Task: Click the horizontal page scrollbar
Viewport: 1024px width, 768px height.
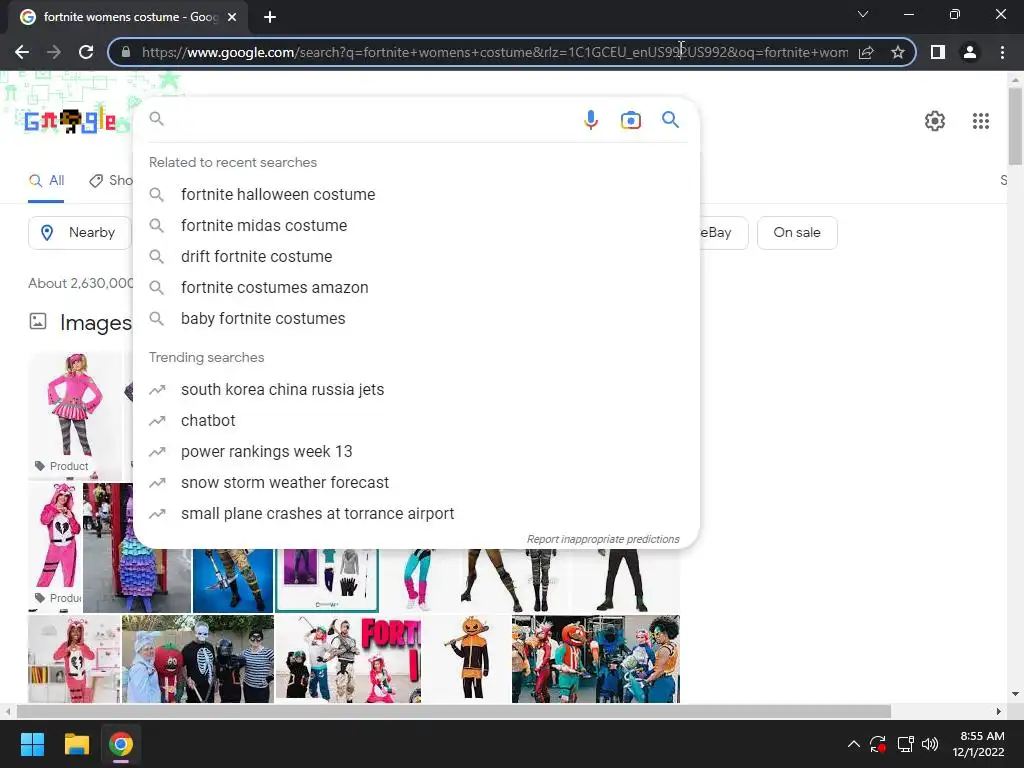Action: click(x=454, y=711)
